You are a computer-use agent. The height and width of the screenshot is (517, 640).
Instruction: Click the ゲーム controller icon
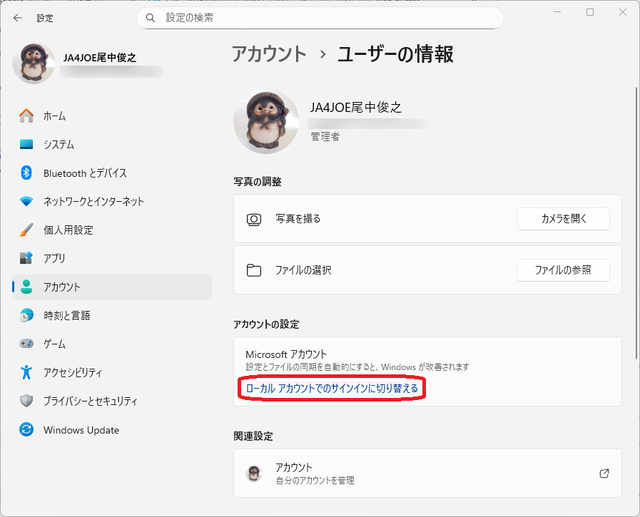[27, 344]
